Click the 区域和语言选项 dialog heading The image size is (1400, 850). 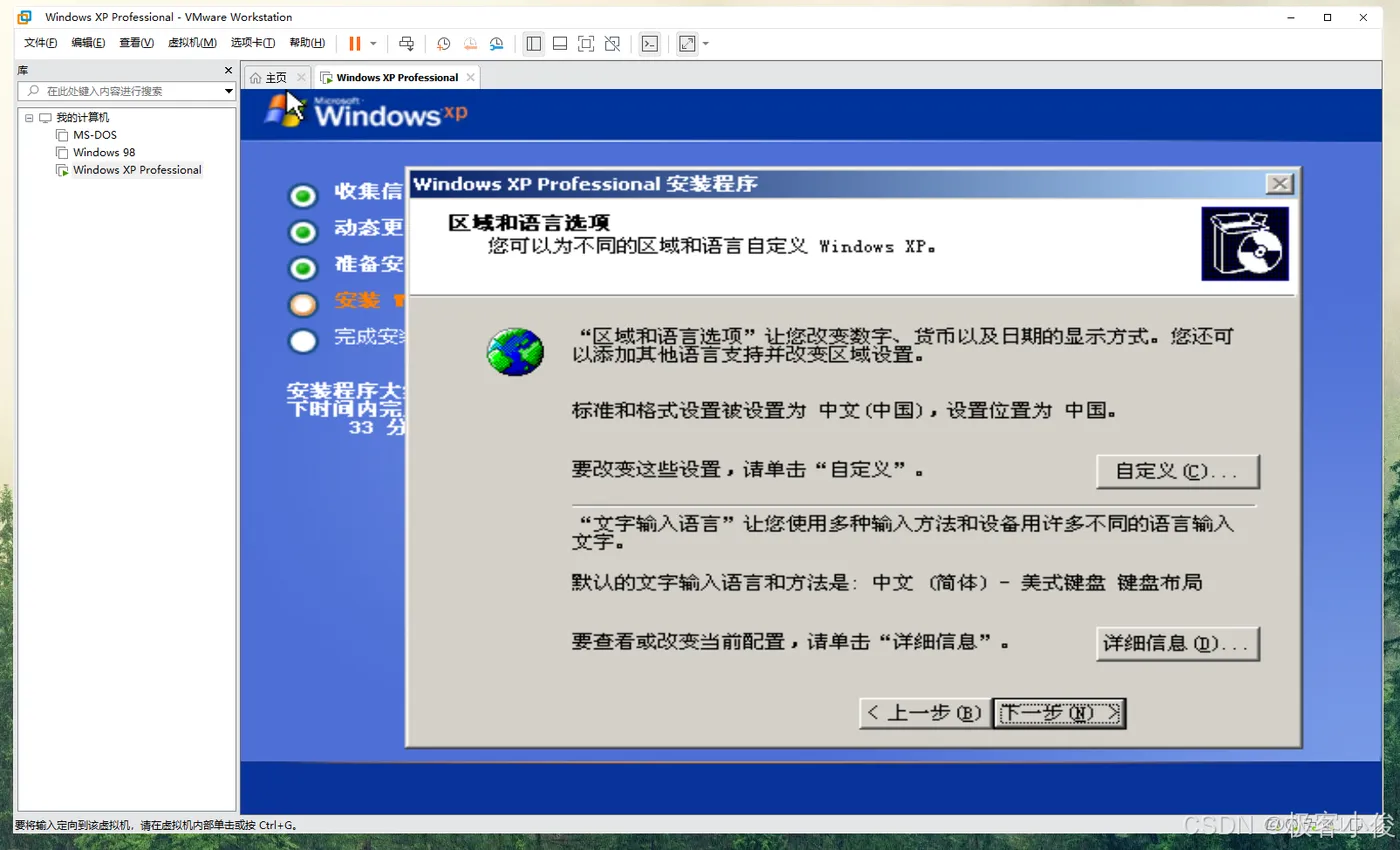click(x=529, y=222)
